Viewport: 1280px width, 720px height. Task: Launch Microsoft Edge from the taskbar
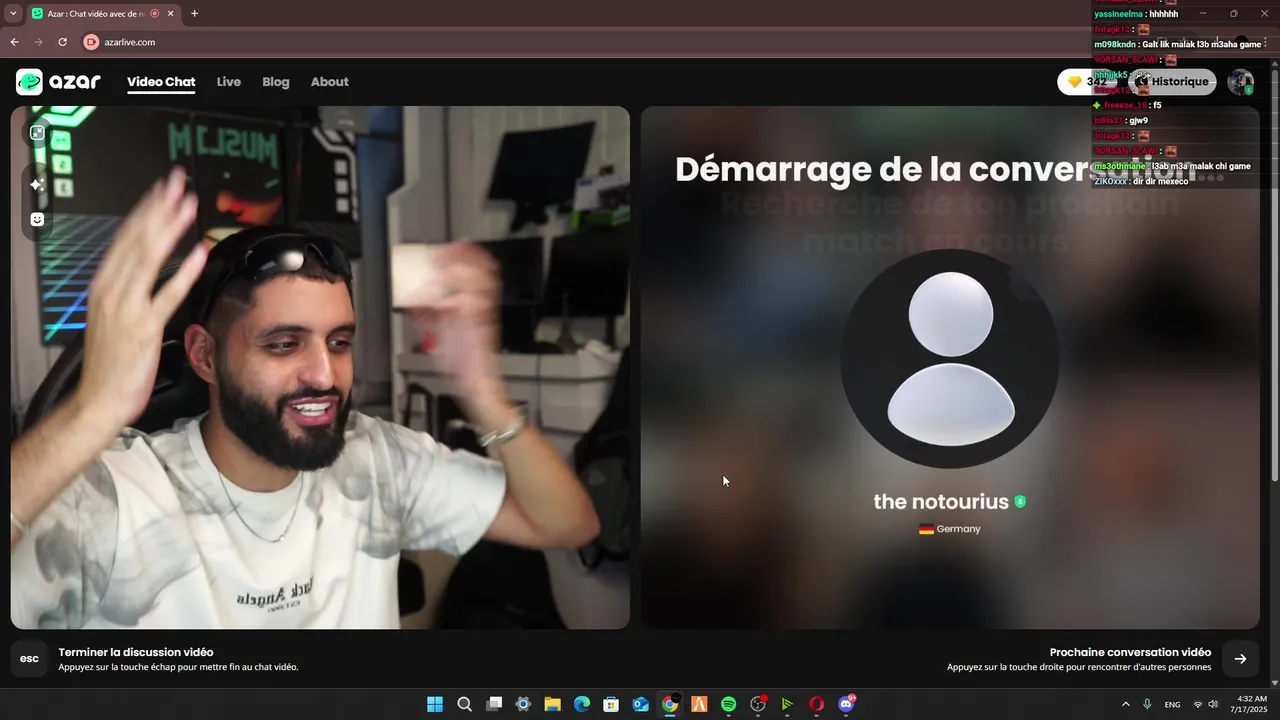coord(582,704)
